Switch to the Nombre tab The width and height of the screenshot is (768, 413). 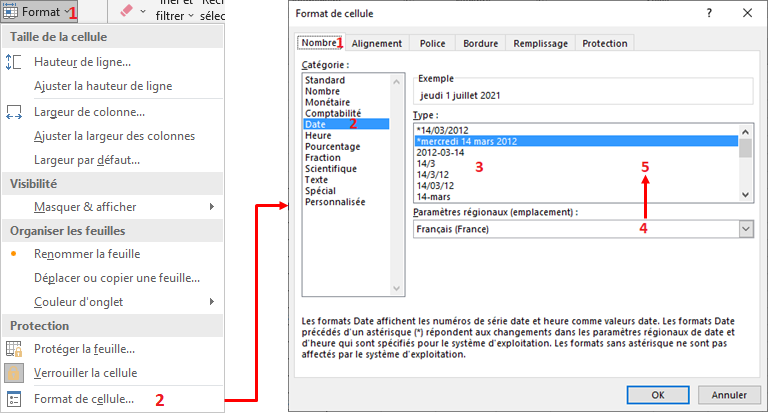[320, 43]
